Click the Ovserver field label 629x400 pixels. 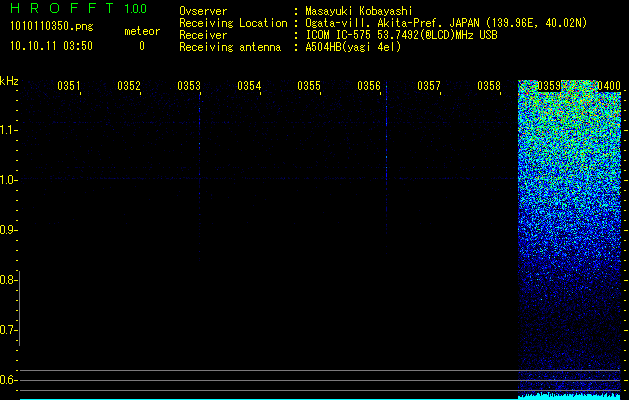point(203,11)
